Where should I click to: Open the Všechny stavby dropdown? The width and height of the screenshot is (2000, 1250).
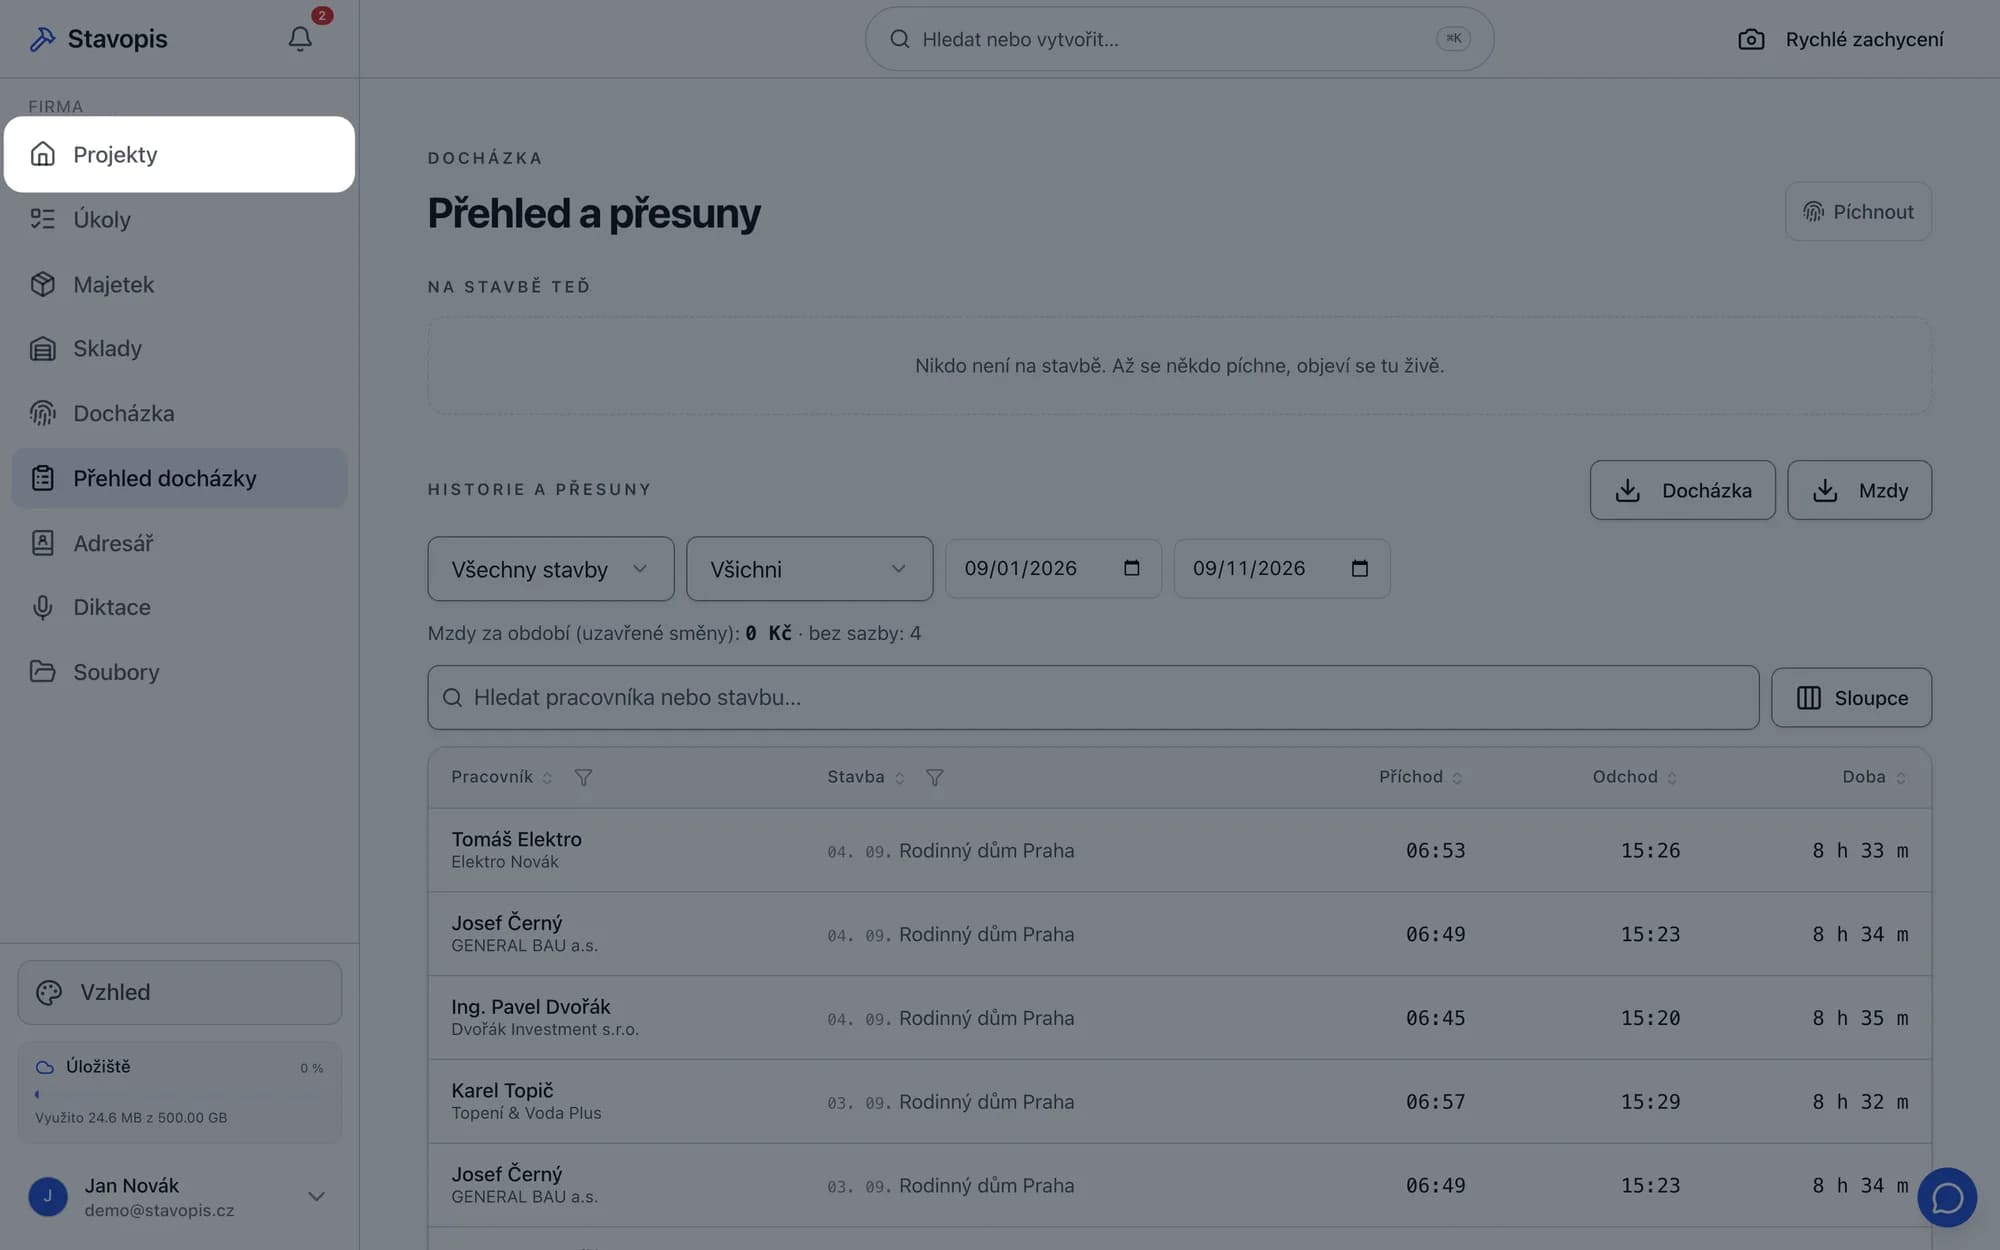pyautogui.click(x=550, y=569)
